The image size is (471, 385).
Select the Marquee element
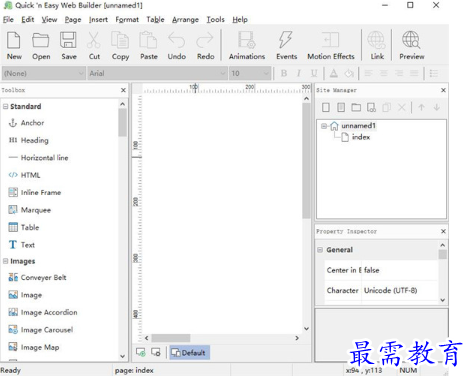[30, 210]
